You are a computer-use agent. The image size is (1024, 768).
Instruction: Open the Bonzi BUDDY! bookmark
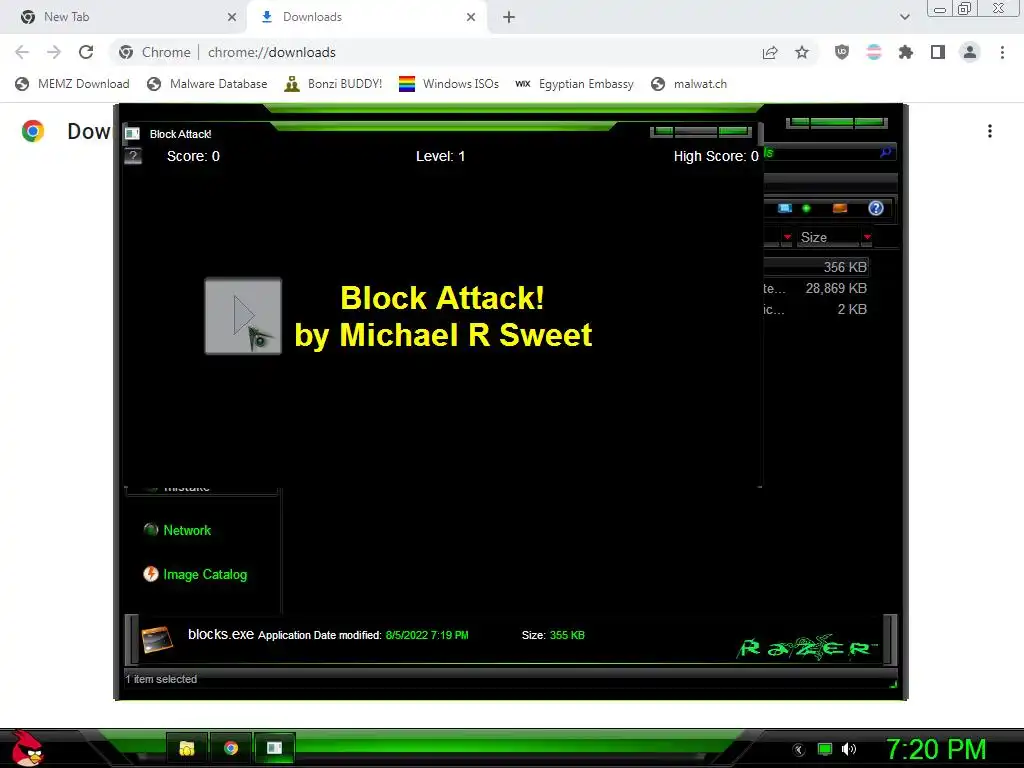pos(333,84)
